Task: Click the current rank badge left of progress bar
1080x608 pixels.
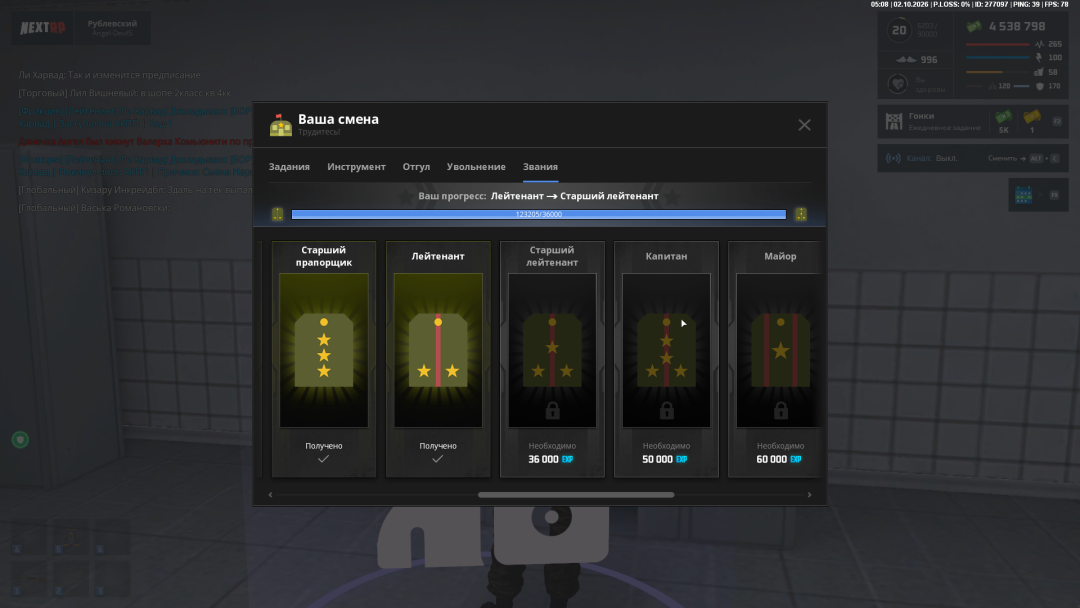Action: point(278,214)
